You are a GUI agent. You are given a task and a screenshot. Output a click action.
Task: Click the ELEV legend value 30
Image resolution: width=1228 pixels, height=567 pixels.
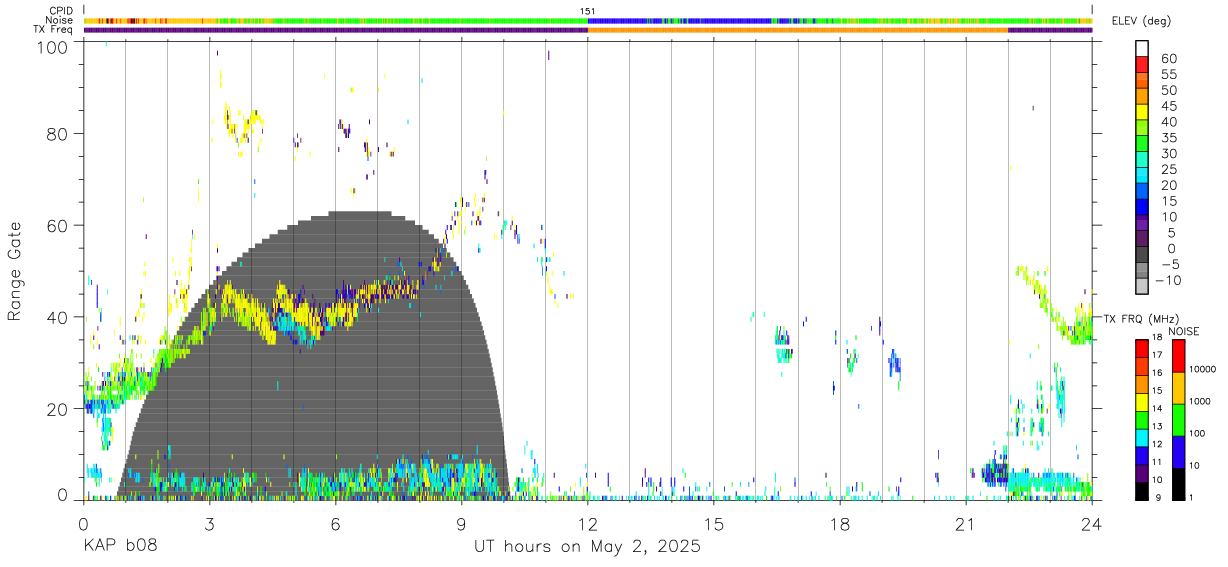(1168, 154)
